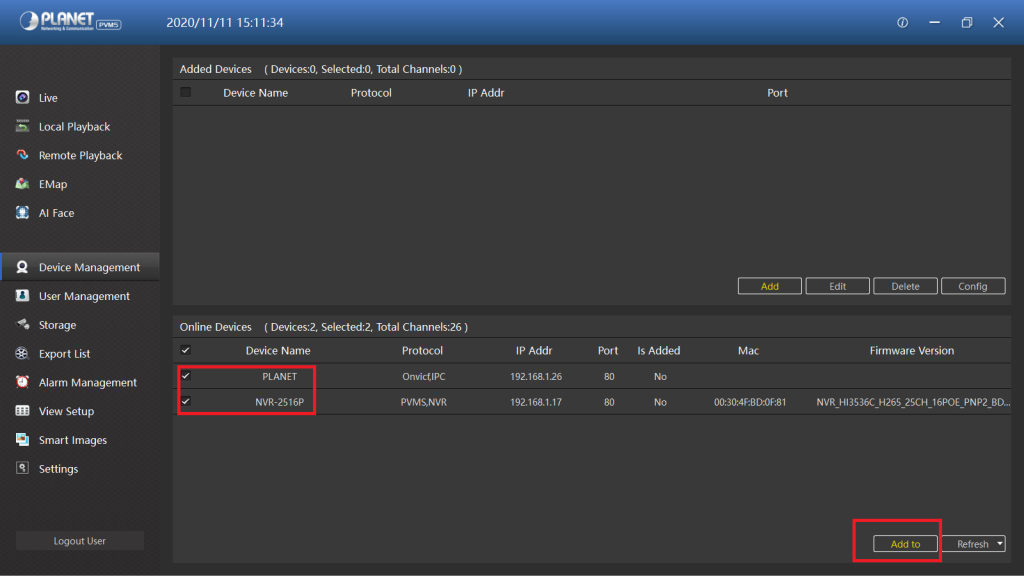The image size is (1024, 577).
Task: Click IP Addr header in Online Devices
Action: tap(534, 351)
